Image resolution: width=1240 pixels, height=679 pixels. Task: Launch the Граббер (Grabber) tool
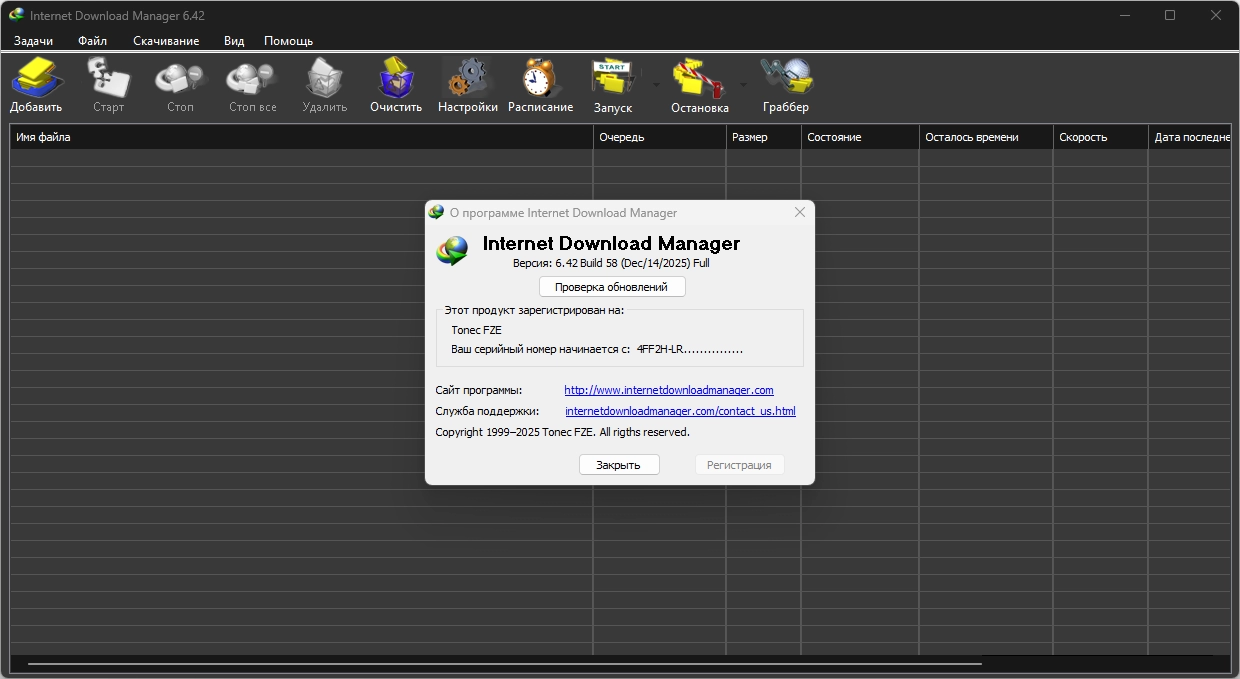[785, 84]
